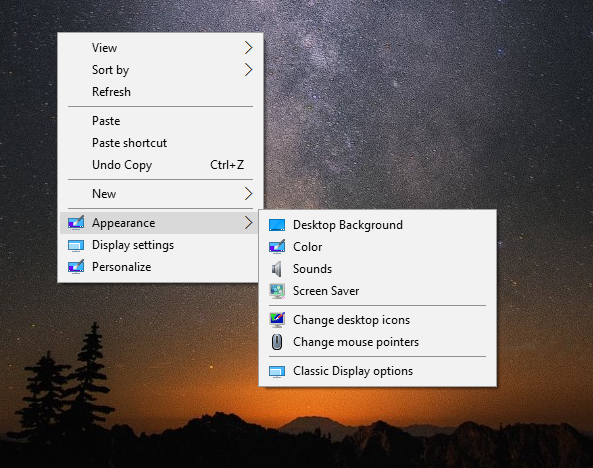Expand the New submenu chevron

click(248, 194)
